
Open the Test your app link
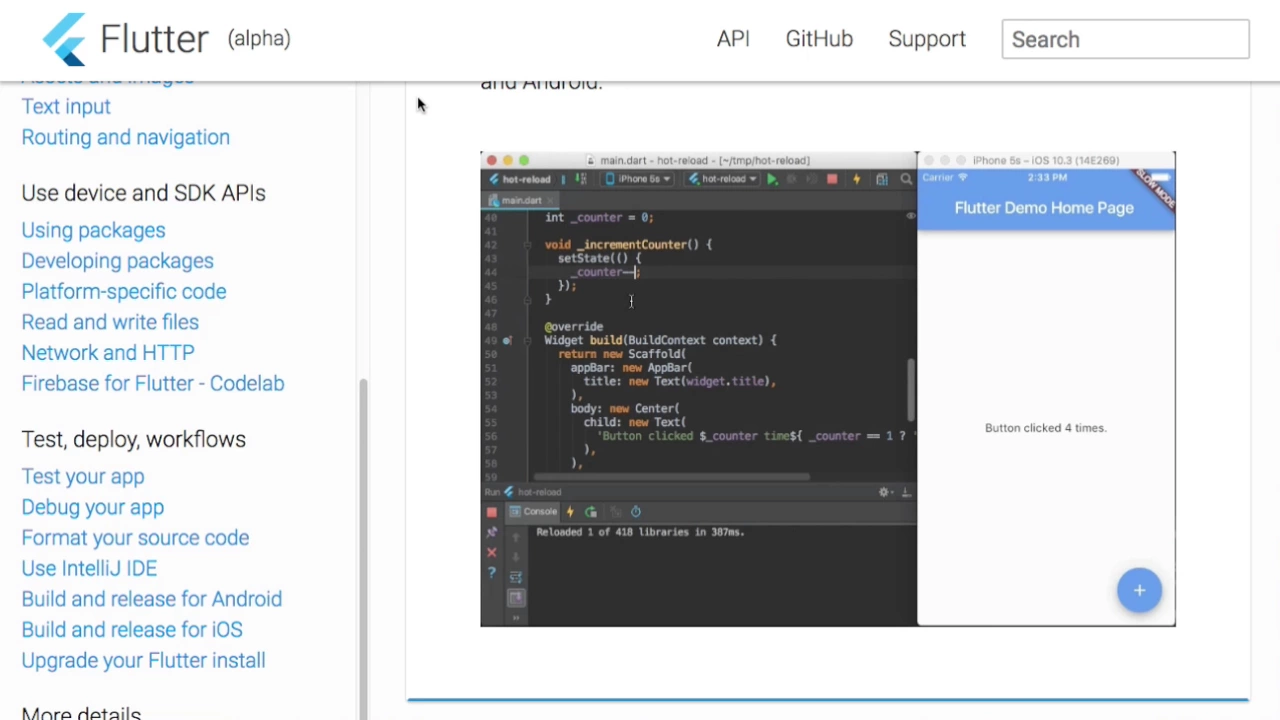click(83, 477)
